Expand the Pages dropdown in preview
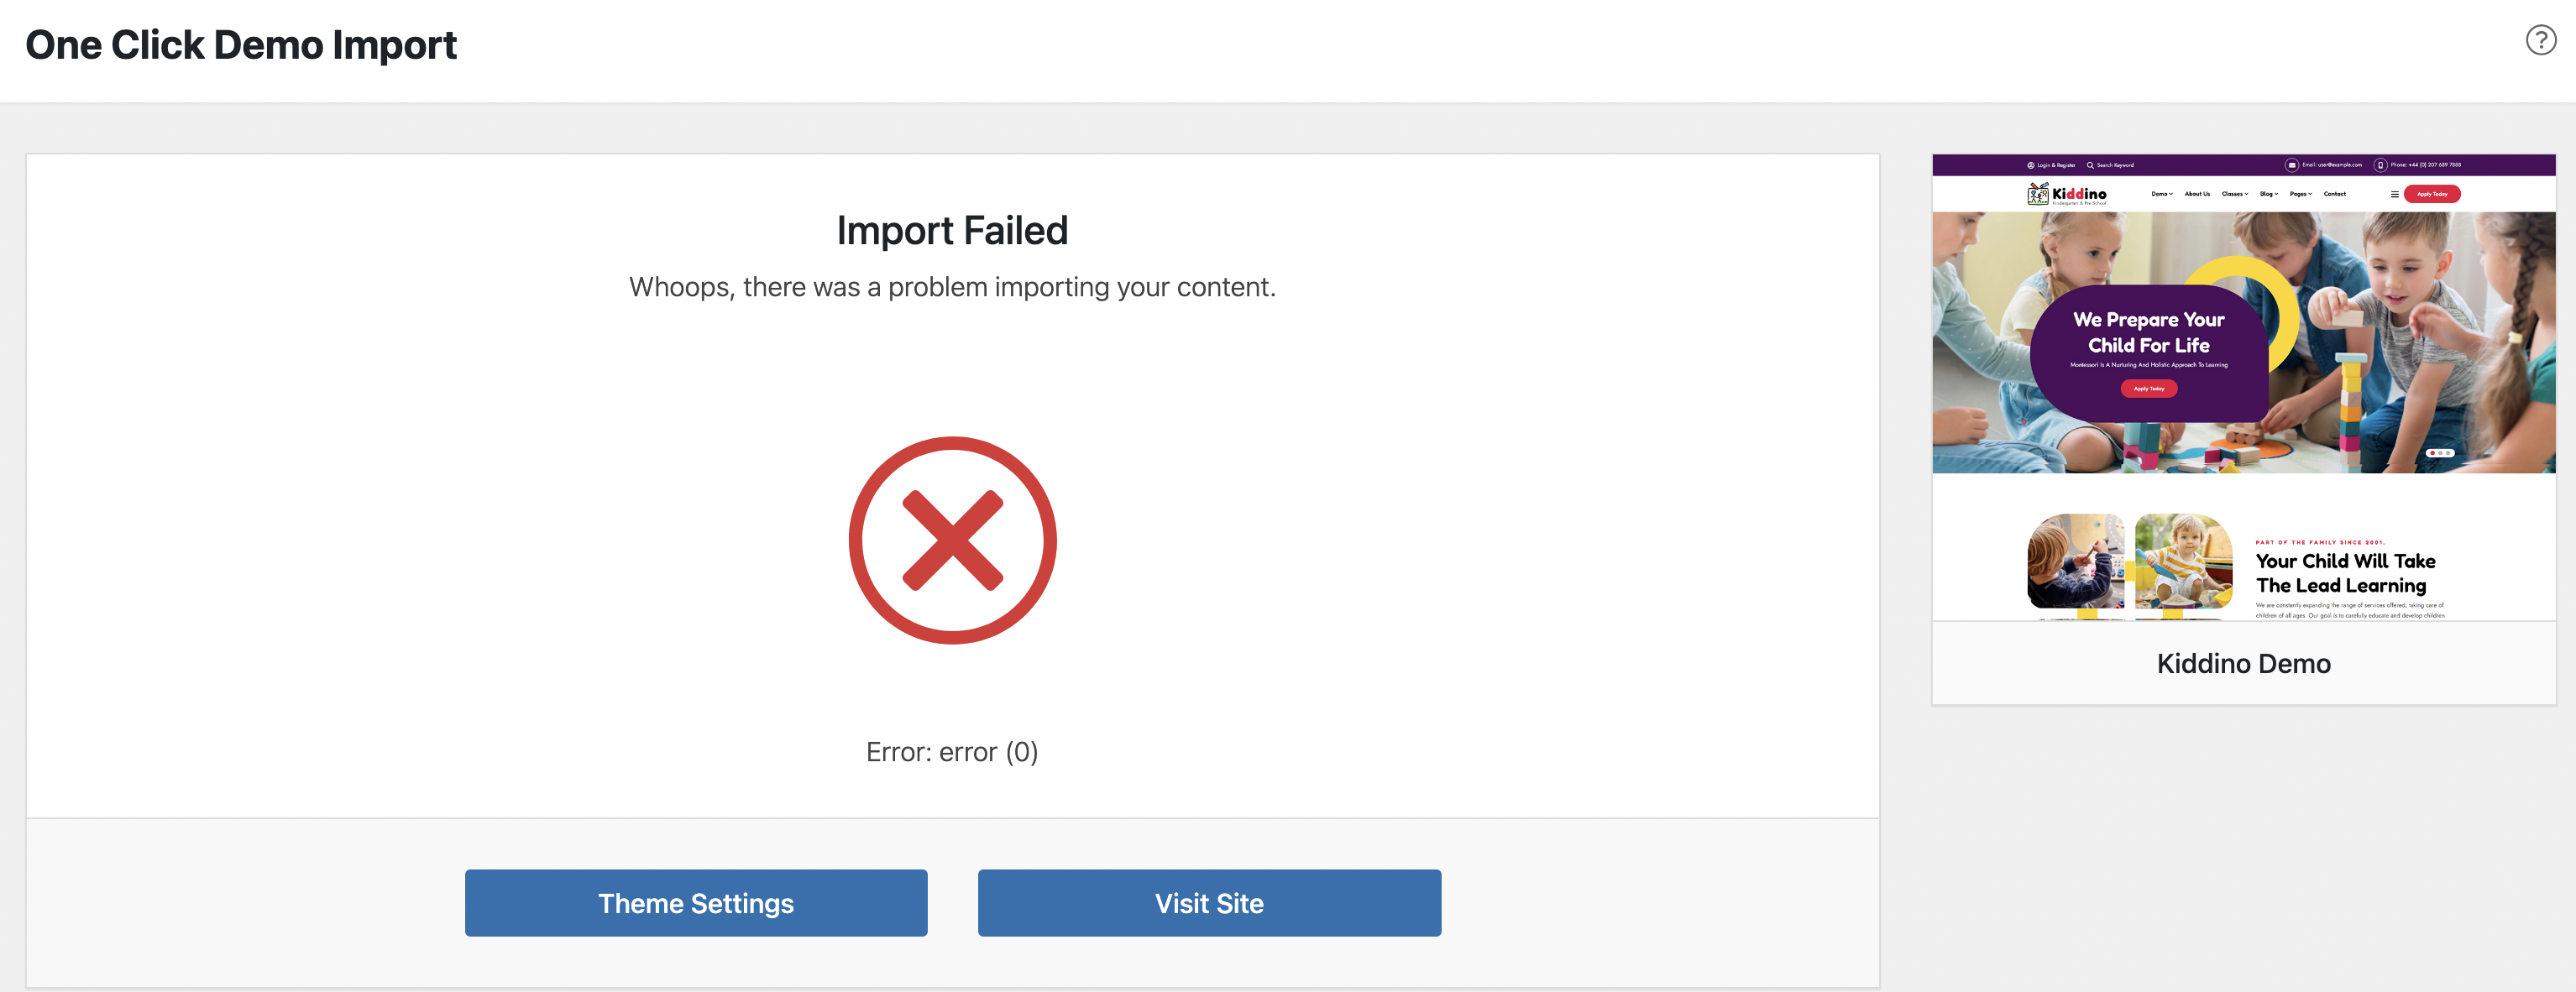 click(2301, 194)
